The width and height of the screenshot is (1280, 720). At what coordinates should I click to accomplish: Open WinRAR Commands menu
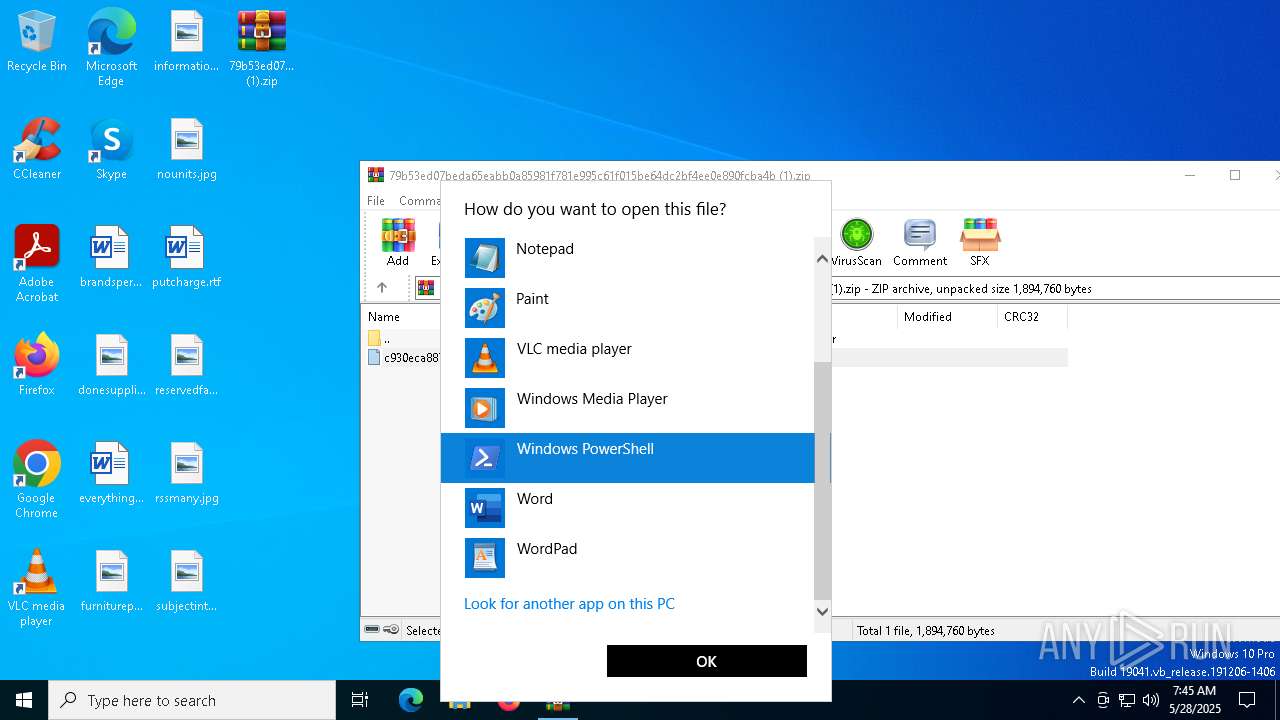tap(420, 201)
